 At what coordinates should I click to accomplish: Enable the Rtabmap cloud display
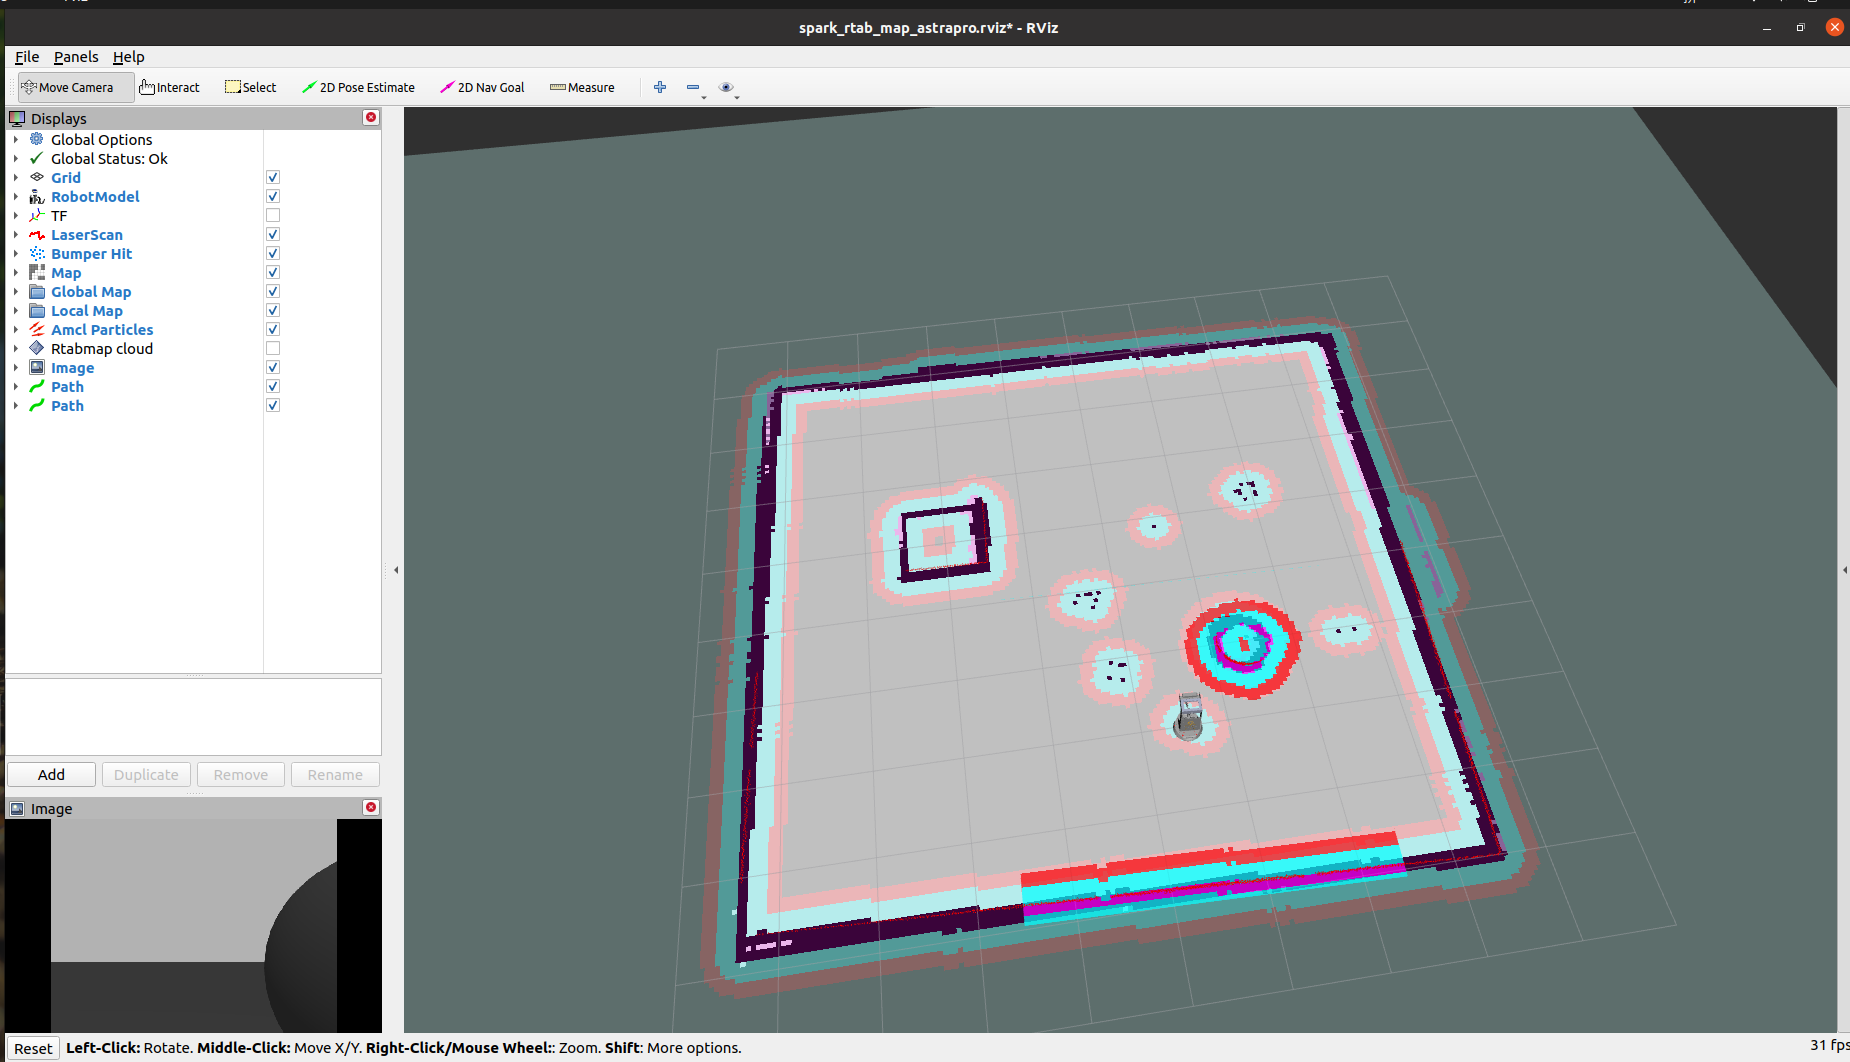pos(272,348)
